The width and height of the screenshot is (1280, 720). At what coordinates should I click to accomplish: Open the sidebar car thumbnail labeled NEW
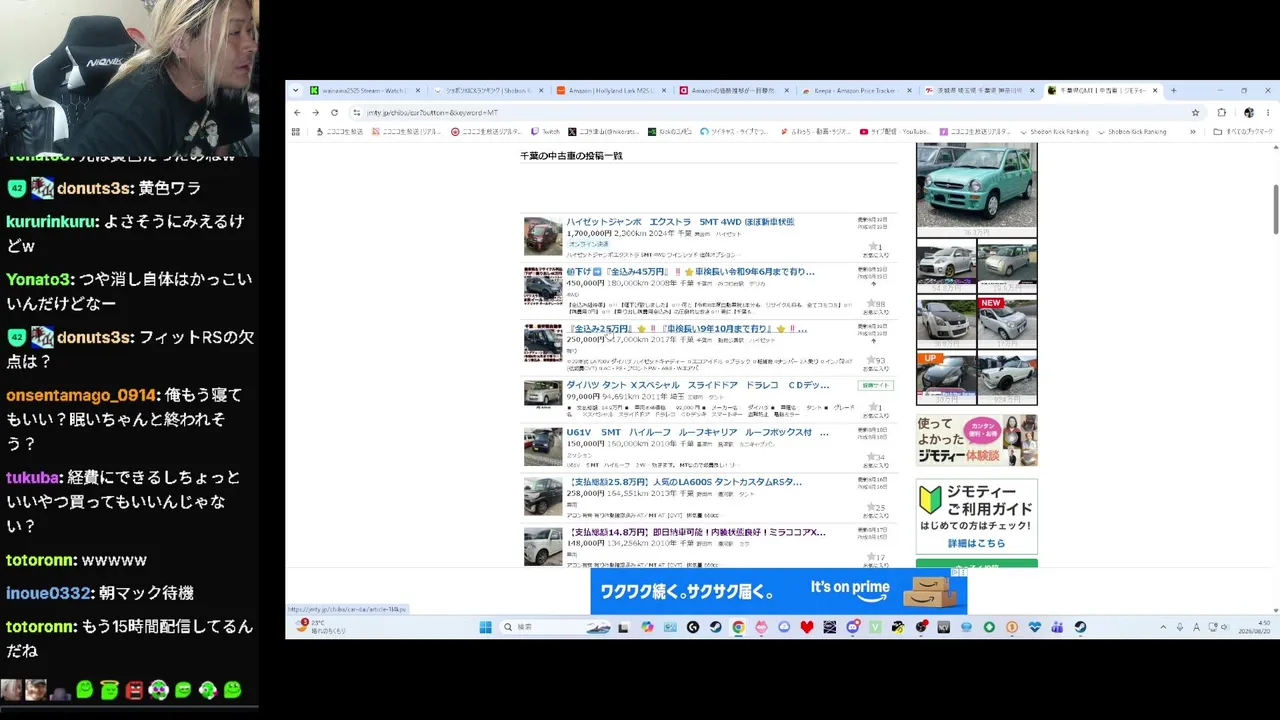click(x=1007, y=322)
